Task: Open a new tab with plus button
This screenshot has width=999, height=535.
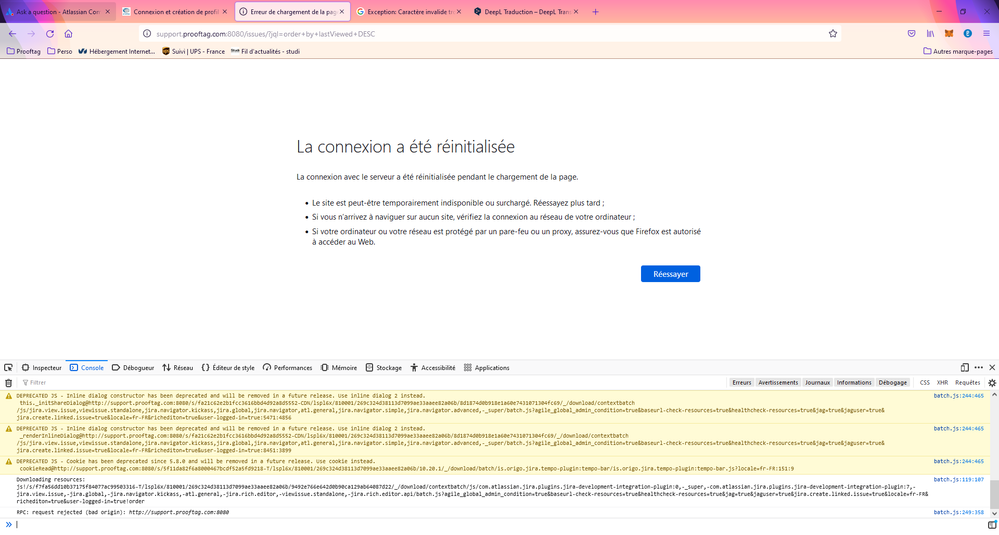Action: click(595, 11)
